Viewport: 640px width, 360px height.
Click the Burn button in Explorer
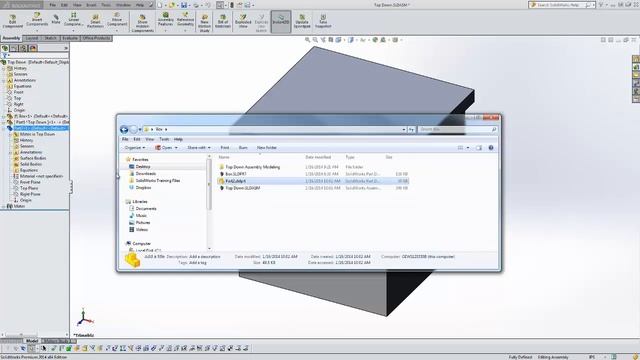coord(243,148)
